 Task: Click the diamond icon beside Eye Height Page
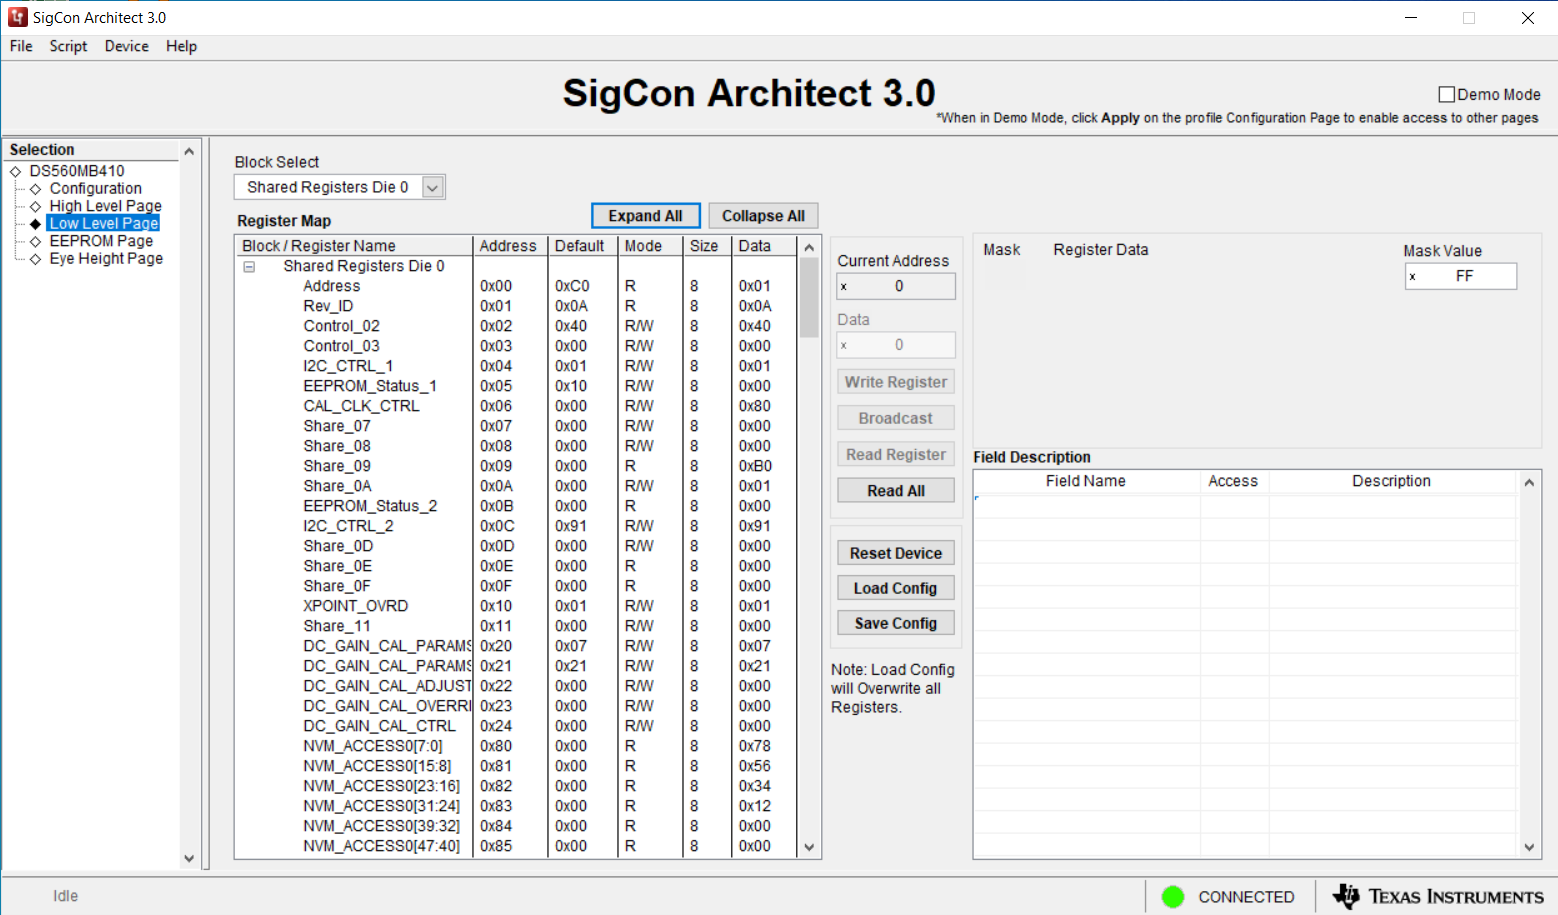[x=36, y=259]
